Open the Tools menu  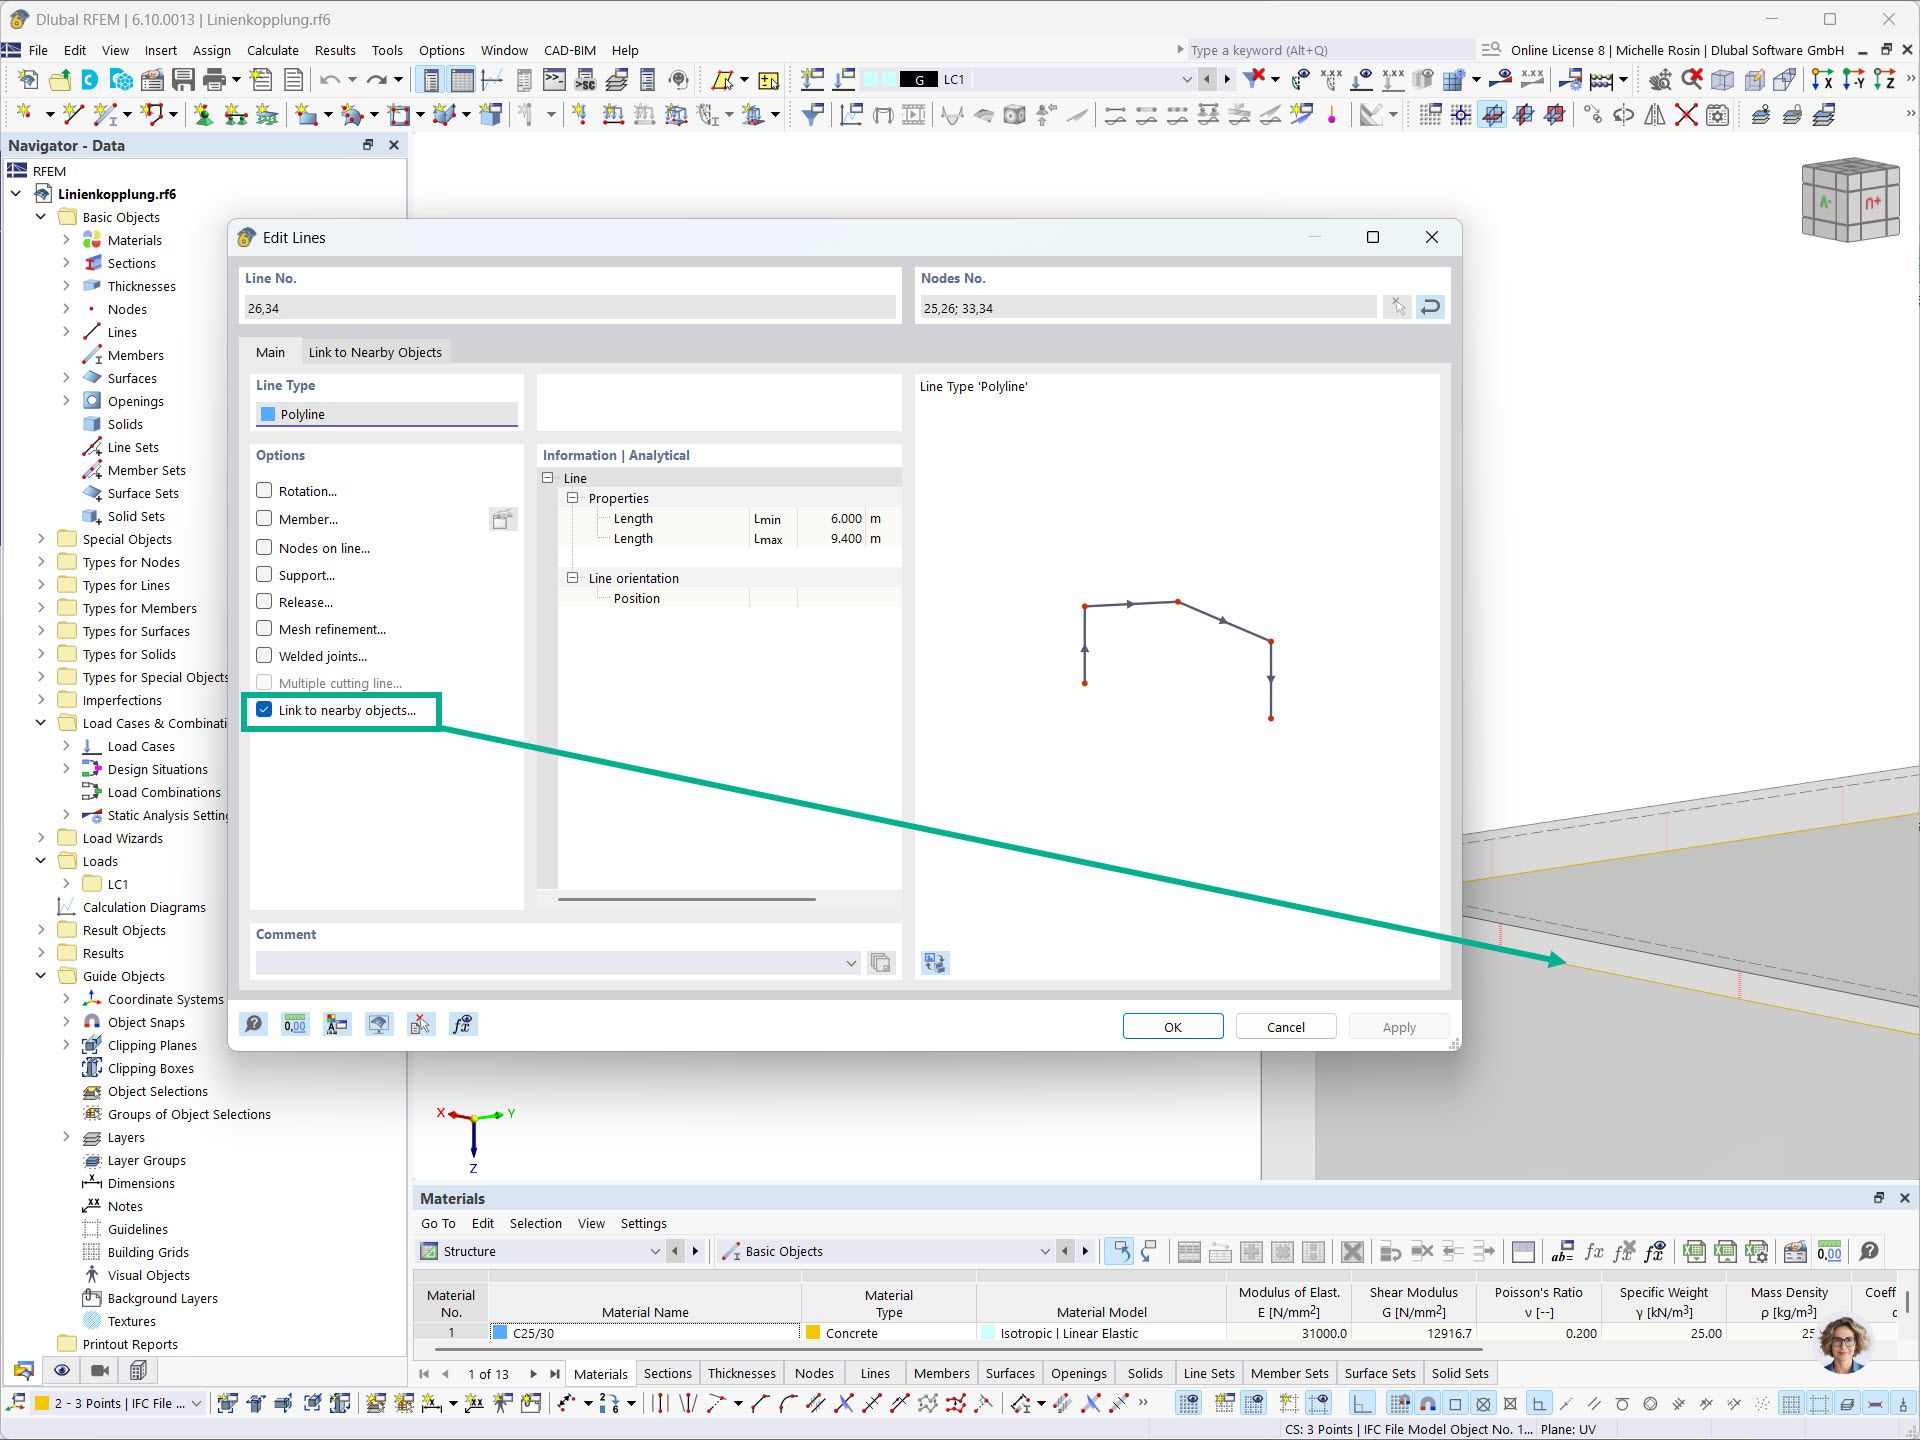pos(387,50)
